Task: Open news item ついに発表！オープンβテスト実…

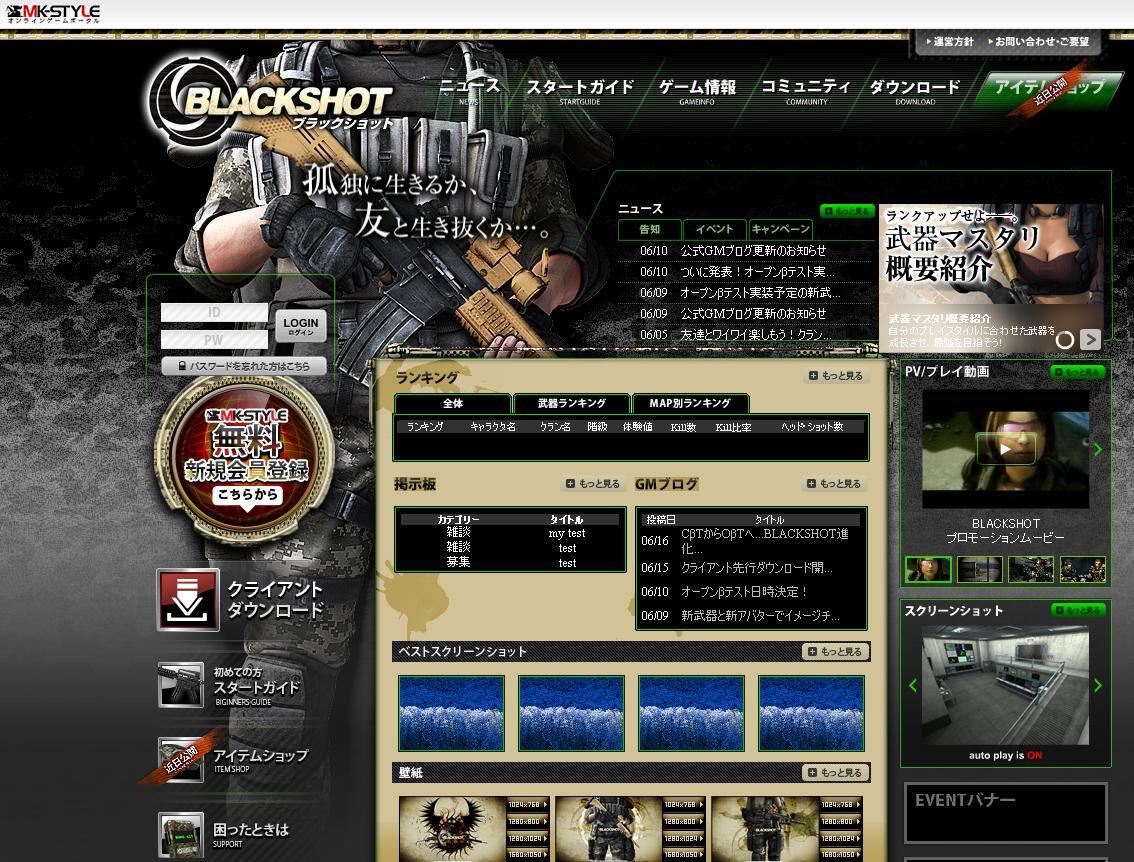Action: pos(757,272)
